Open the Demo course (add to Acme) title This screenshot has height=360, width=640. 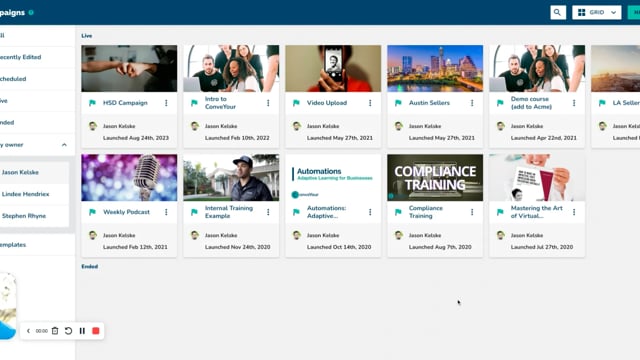pyautogui.click(x=531, y=103)
